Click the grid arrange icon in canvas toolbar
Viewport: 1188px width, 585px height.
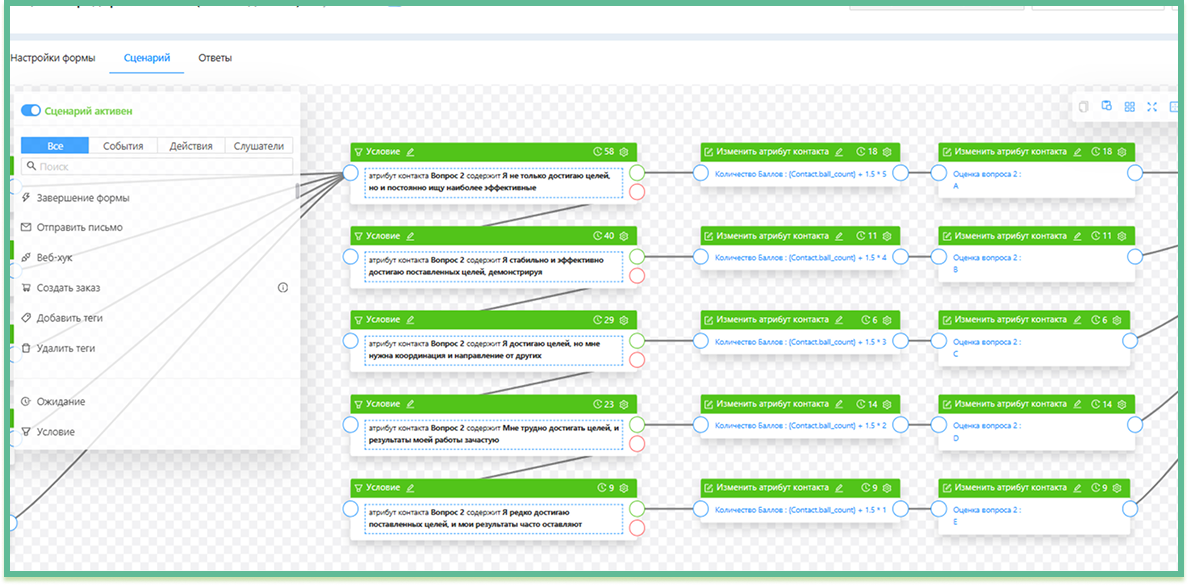pos(1129,107)
